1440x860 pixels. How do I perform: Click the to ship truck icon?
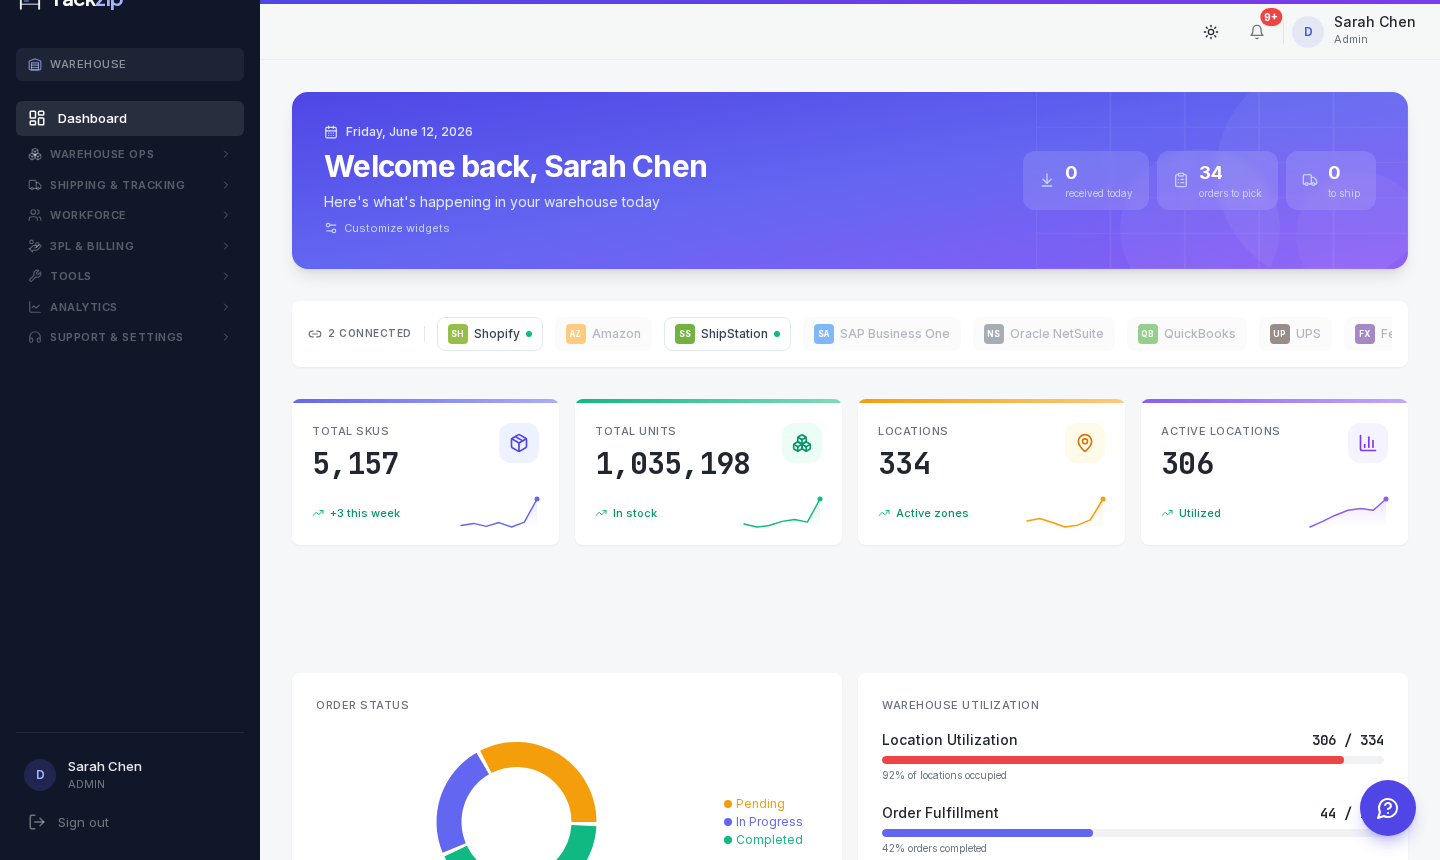pyautogui.click(x=1310, y=180)
